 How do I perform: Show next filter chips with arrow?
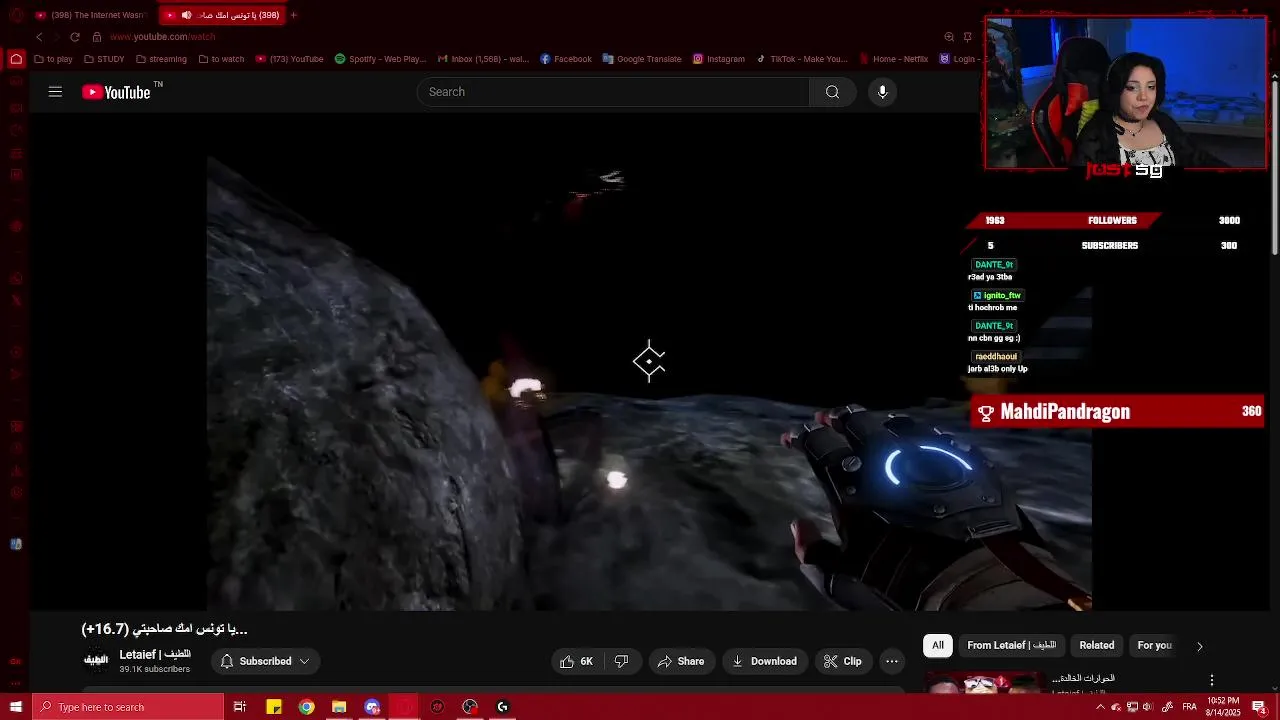(1200, 646)
